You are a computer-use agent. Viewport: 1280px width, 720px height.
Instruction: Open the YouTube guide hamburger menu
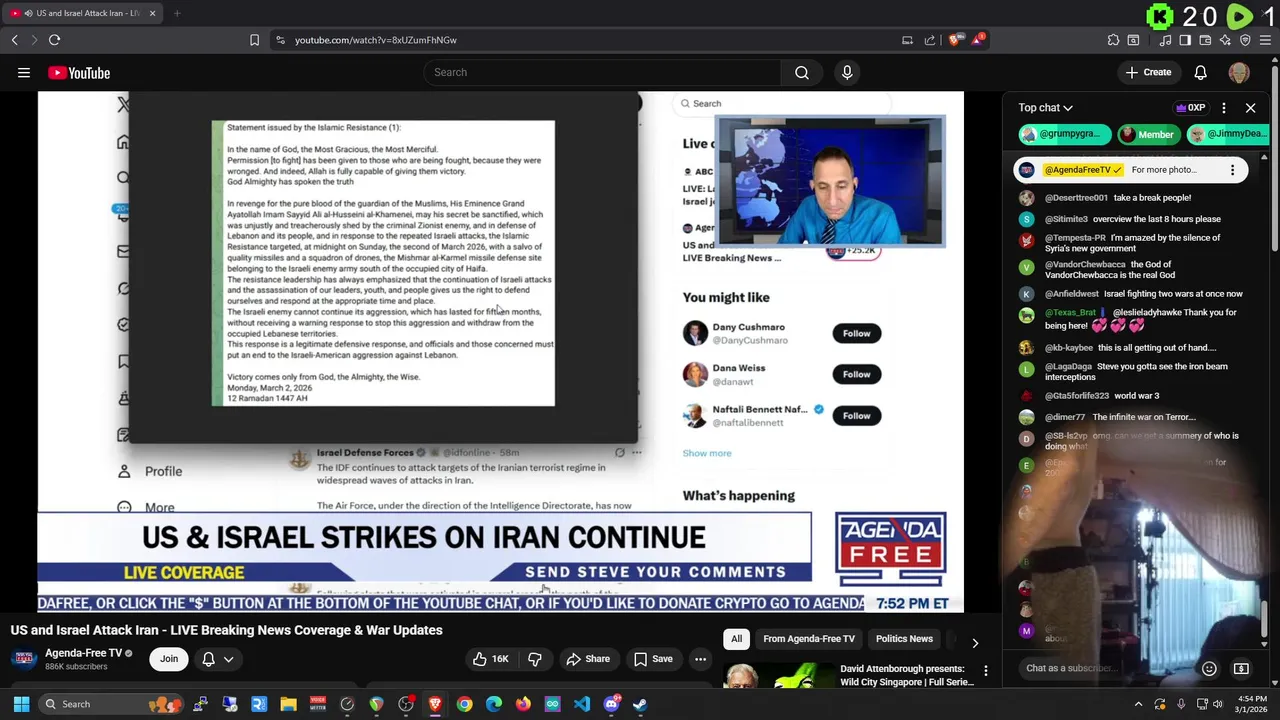tap(24, 73)
